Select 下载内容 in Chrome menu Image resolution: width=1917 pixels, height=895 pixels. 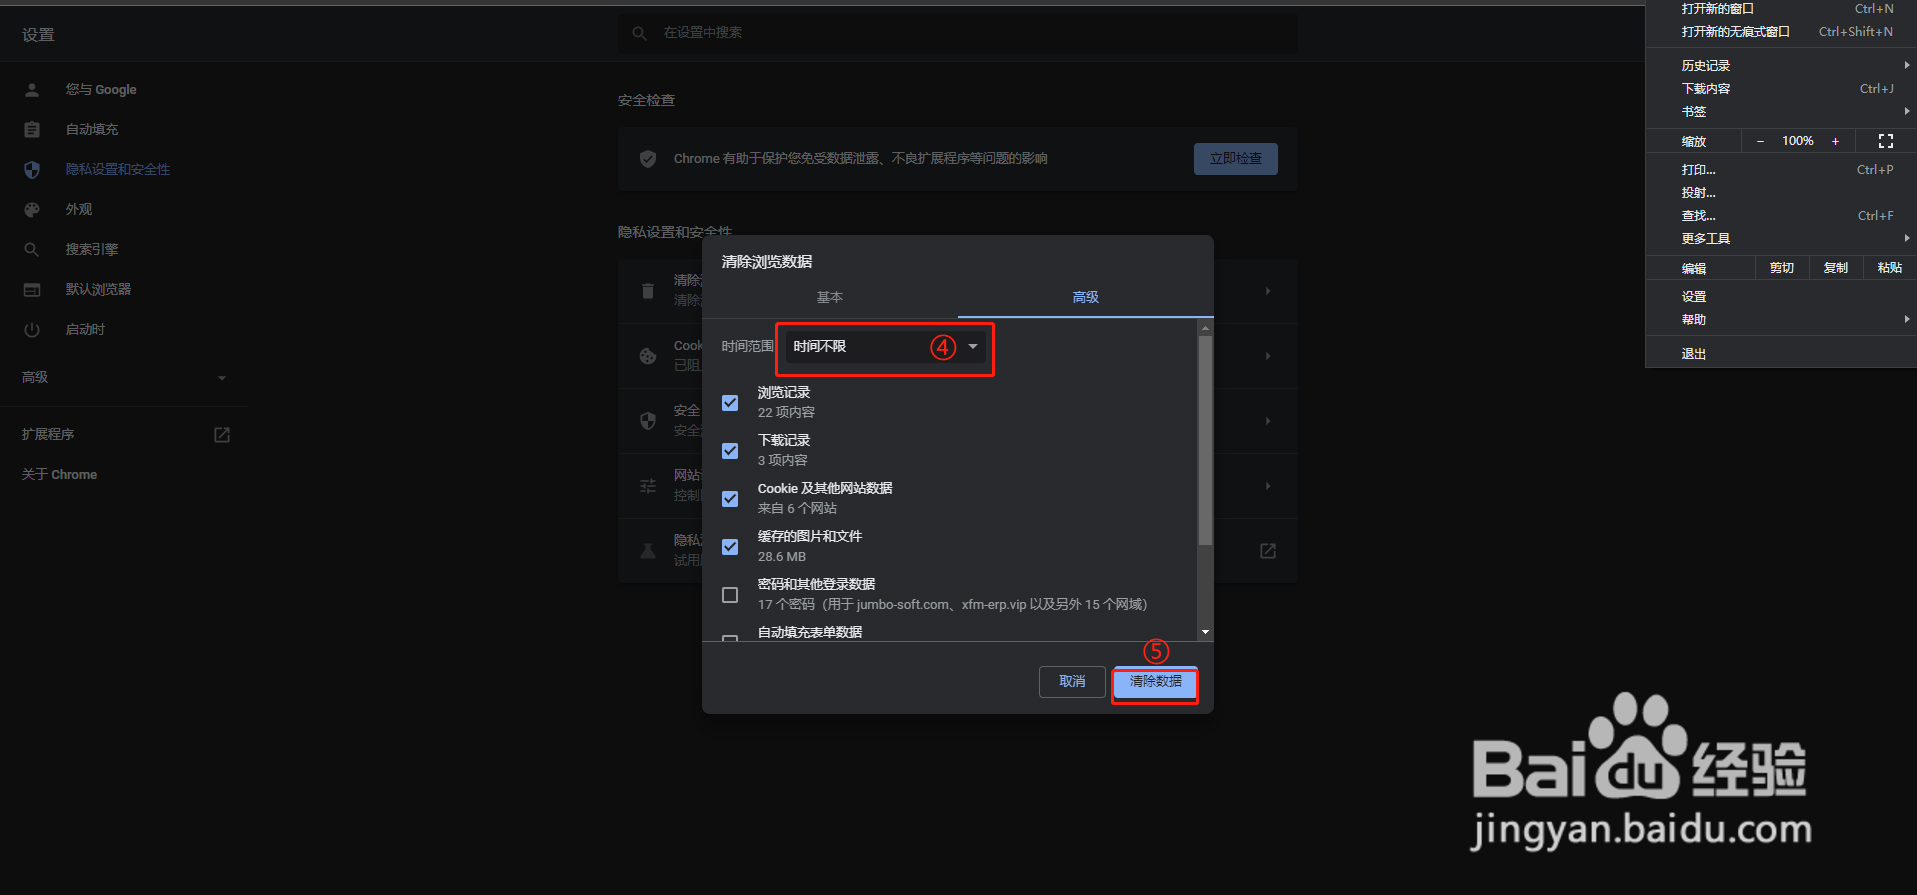pos(1781,89)
